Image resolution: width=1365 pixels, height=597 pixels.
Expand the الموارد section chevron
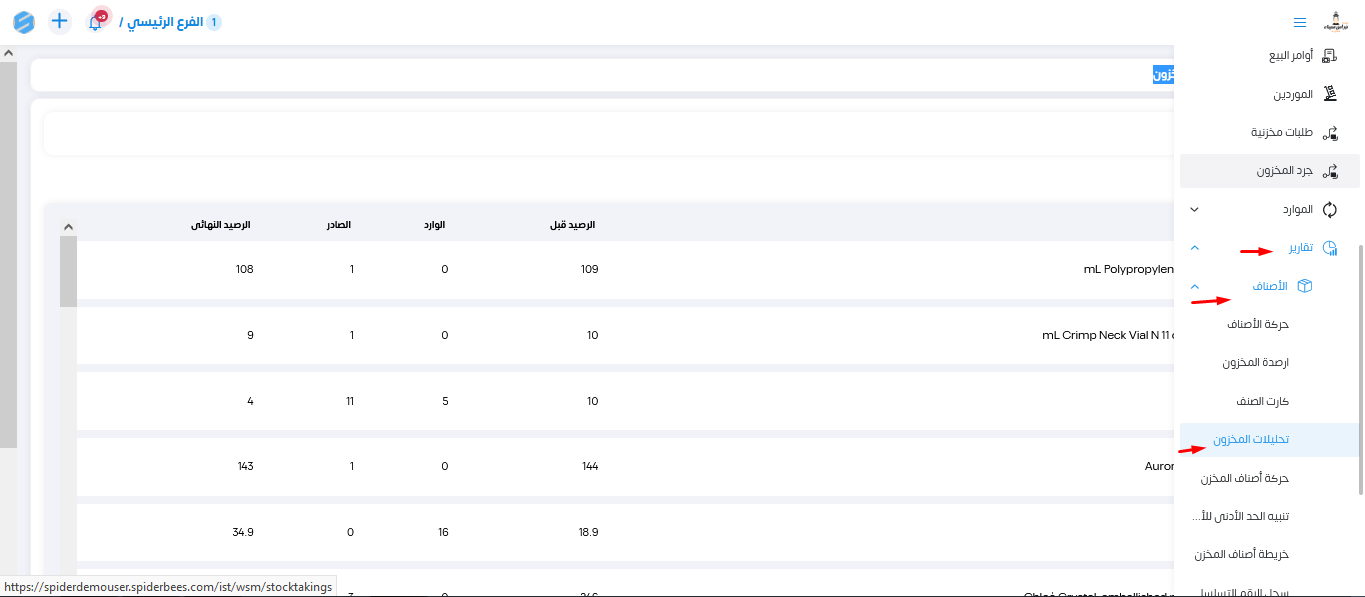pyautogui.click(x=1194, y=210)
